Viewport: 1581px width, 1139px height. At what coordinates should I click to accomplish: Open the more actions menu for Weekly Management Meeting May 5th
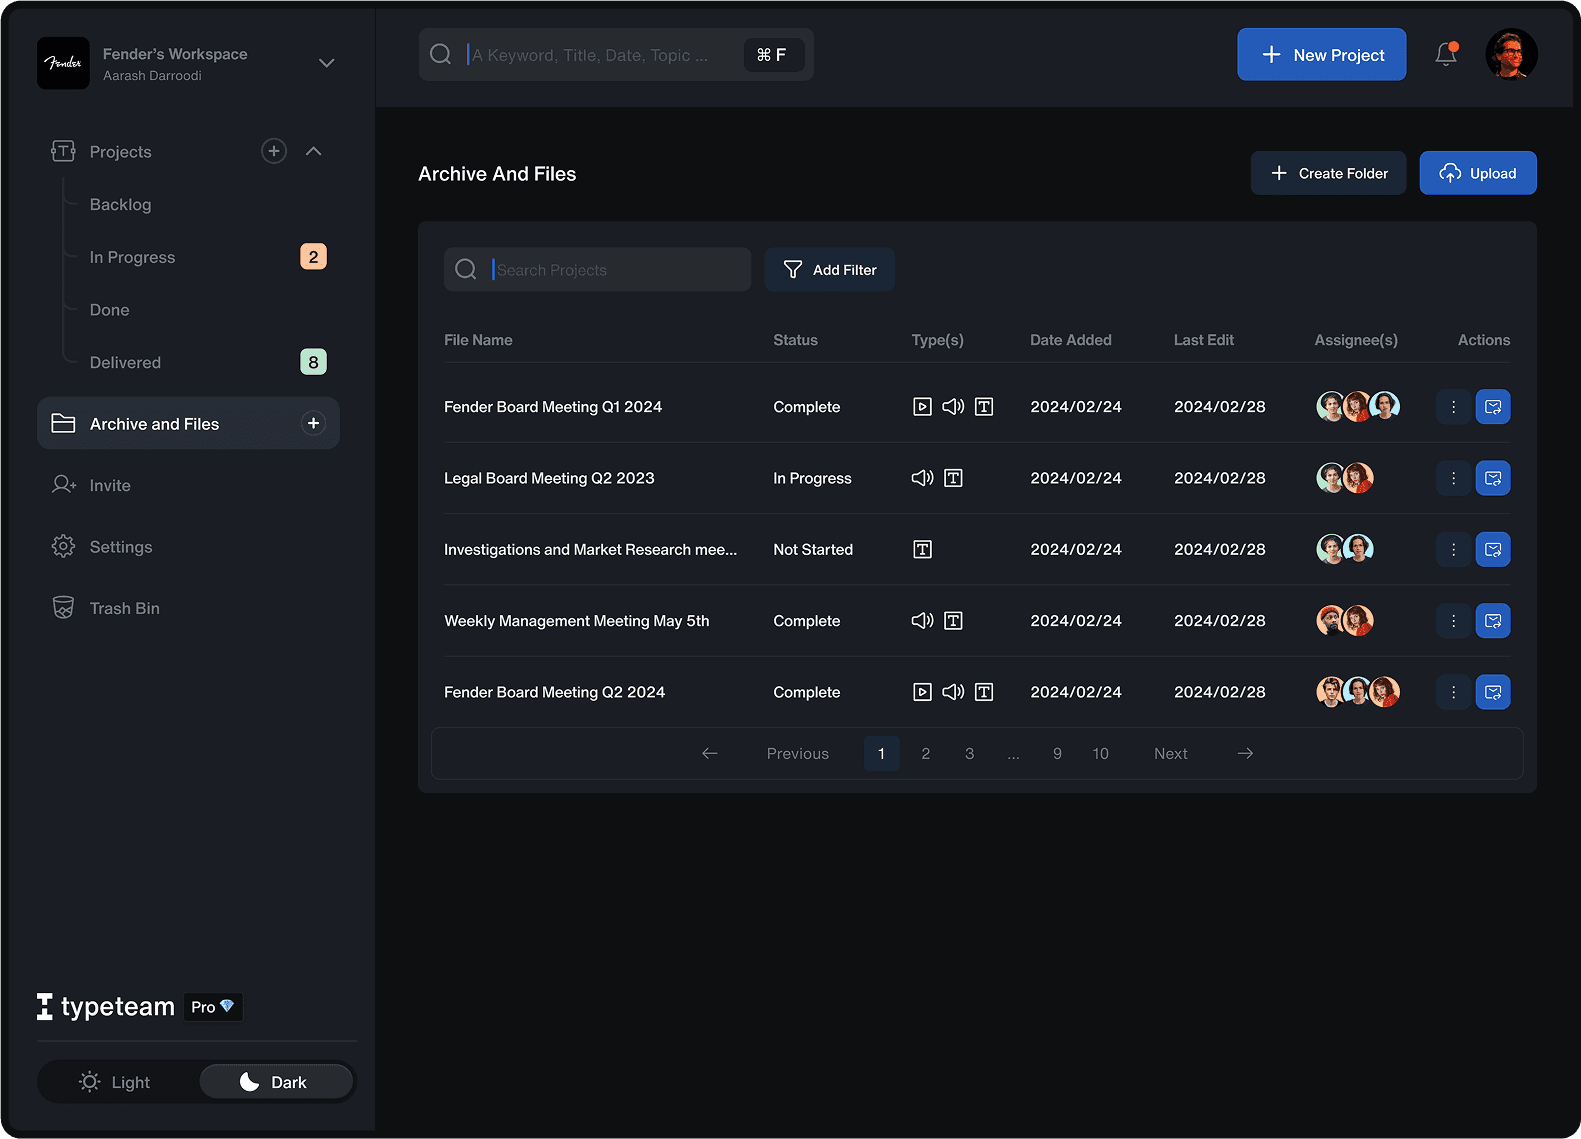[1453, 621]
